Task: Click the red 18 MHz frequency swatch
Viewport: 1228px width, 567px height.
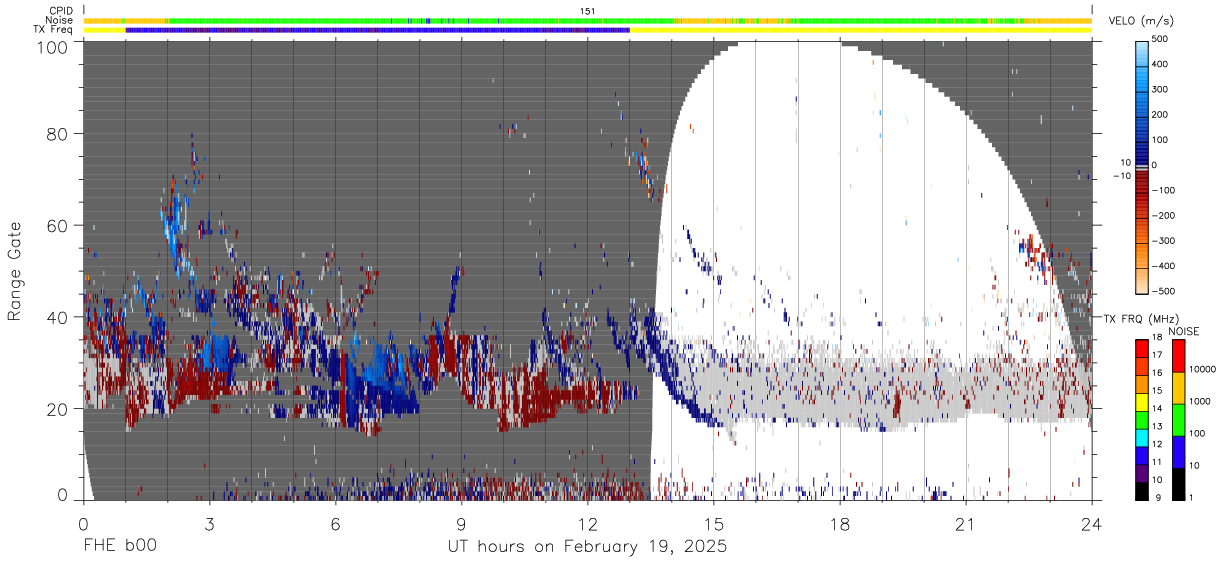Action: coord(1143,346)
